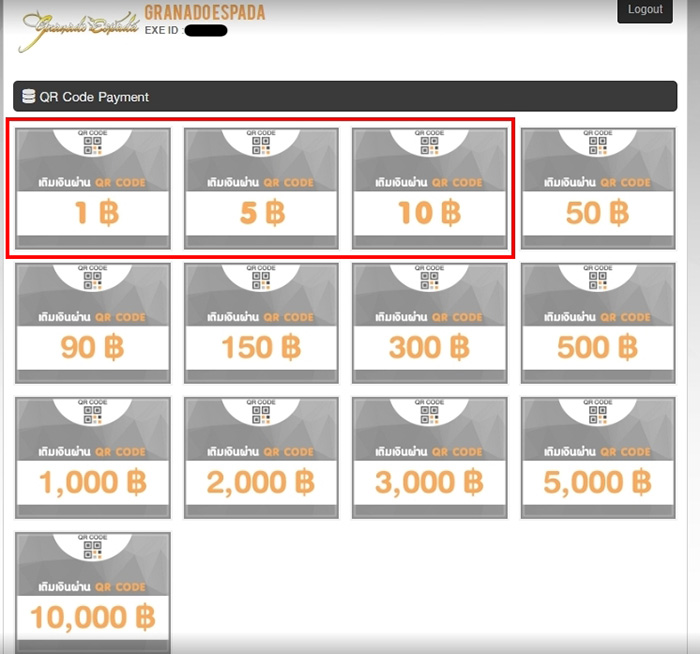Click the GRANADOESPADA title text
This screenshot has width=700, height=654.
204,12
